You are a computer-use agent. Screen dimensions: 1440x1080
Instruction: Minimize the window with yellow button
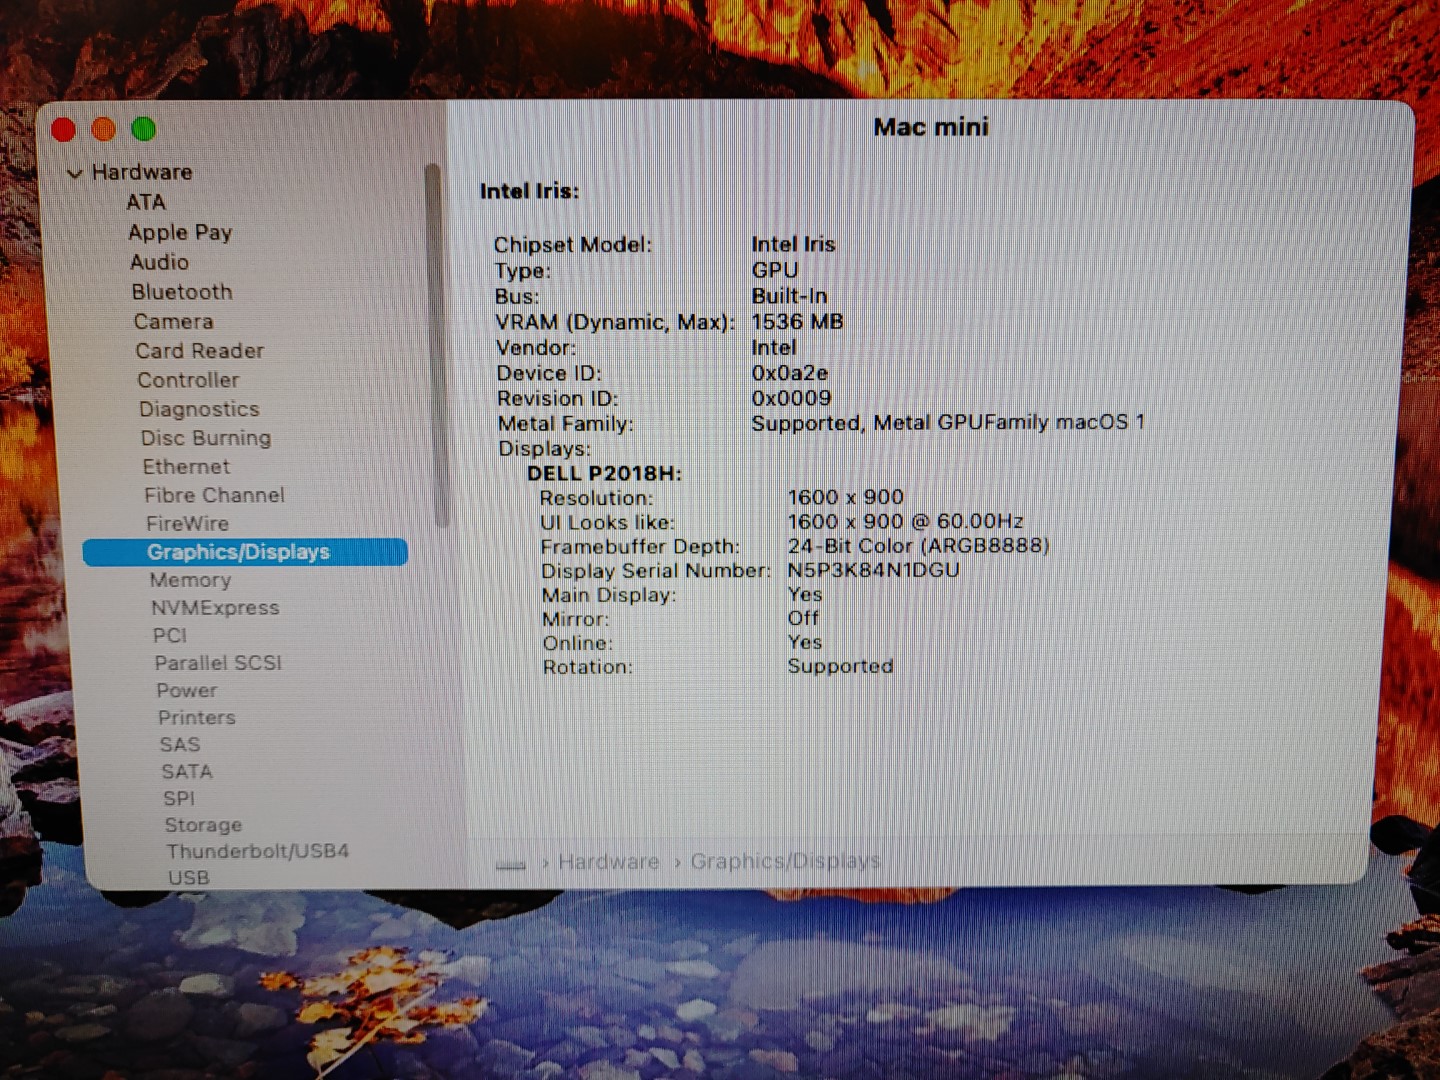[x=103, y=129]
